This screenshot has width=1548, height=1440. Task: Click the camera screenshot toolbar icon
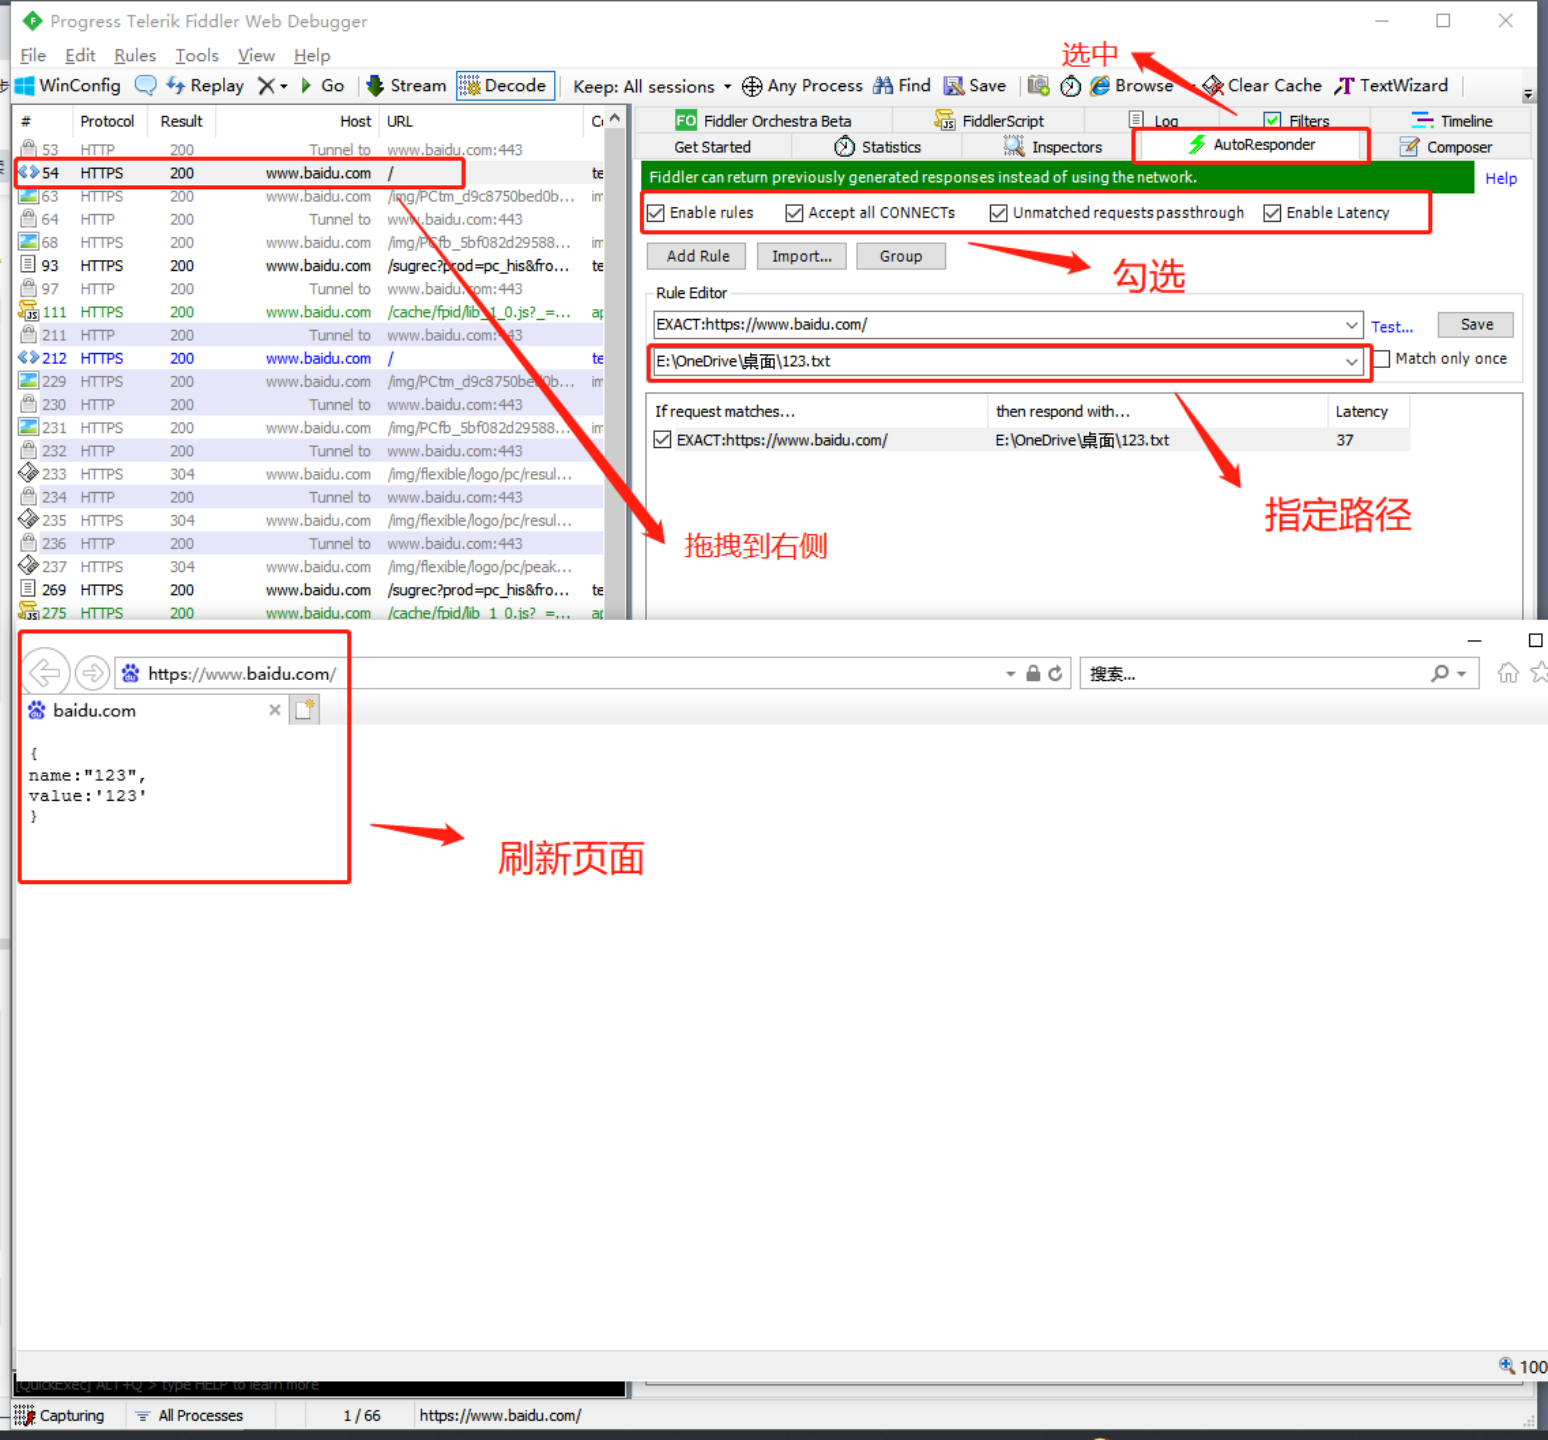tap(1039, 86)
